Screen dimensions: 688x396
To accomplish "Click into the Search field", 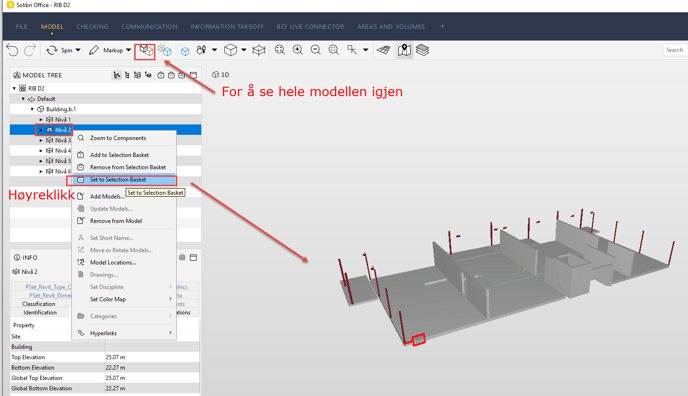I will tap(675, 50).
